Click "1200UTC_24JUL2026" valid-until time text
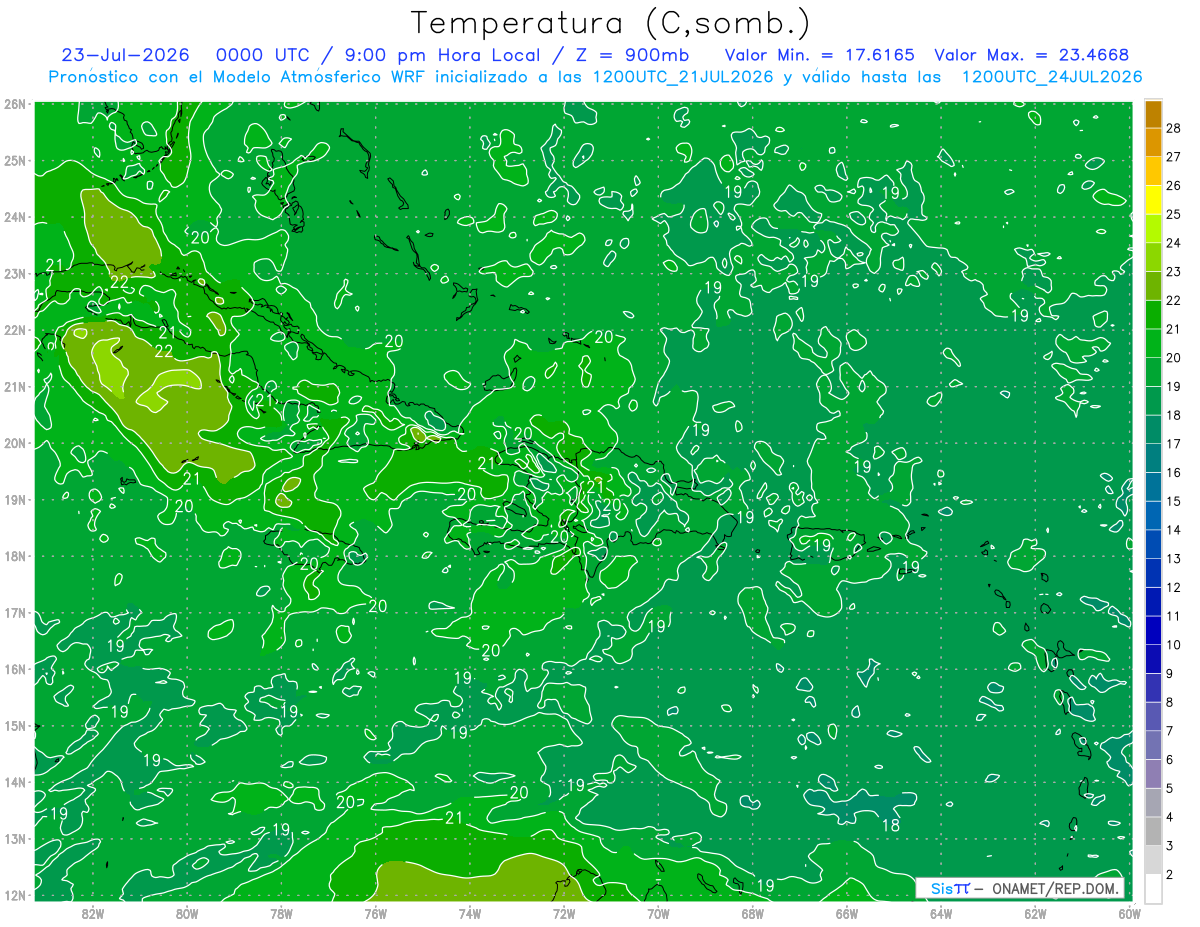 1051,77
